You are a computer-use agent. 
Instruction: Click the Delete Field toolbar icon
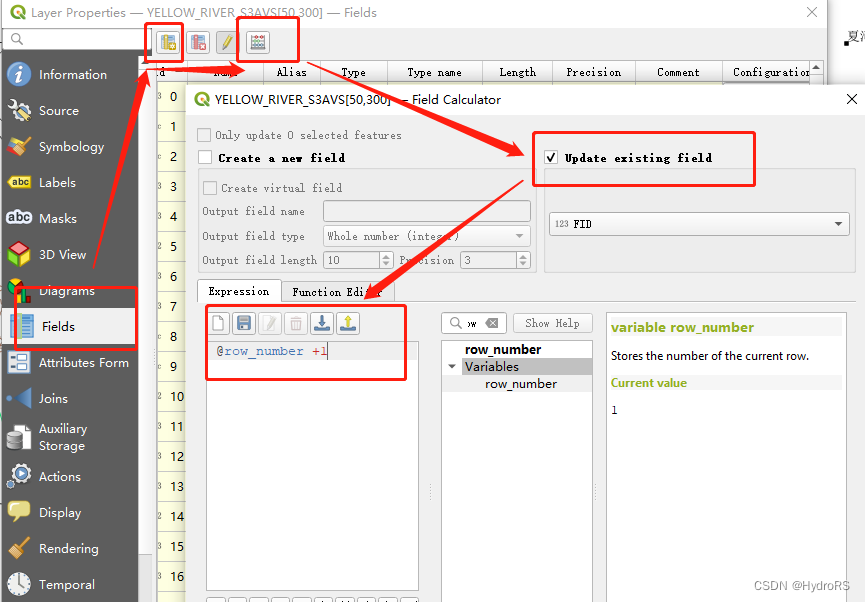[x=198, y=42]
